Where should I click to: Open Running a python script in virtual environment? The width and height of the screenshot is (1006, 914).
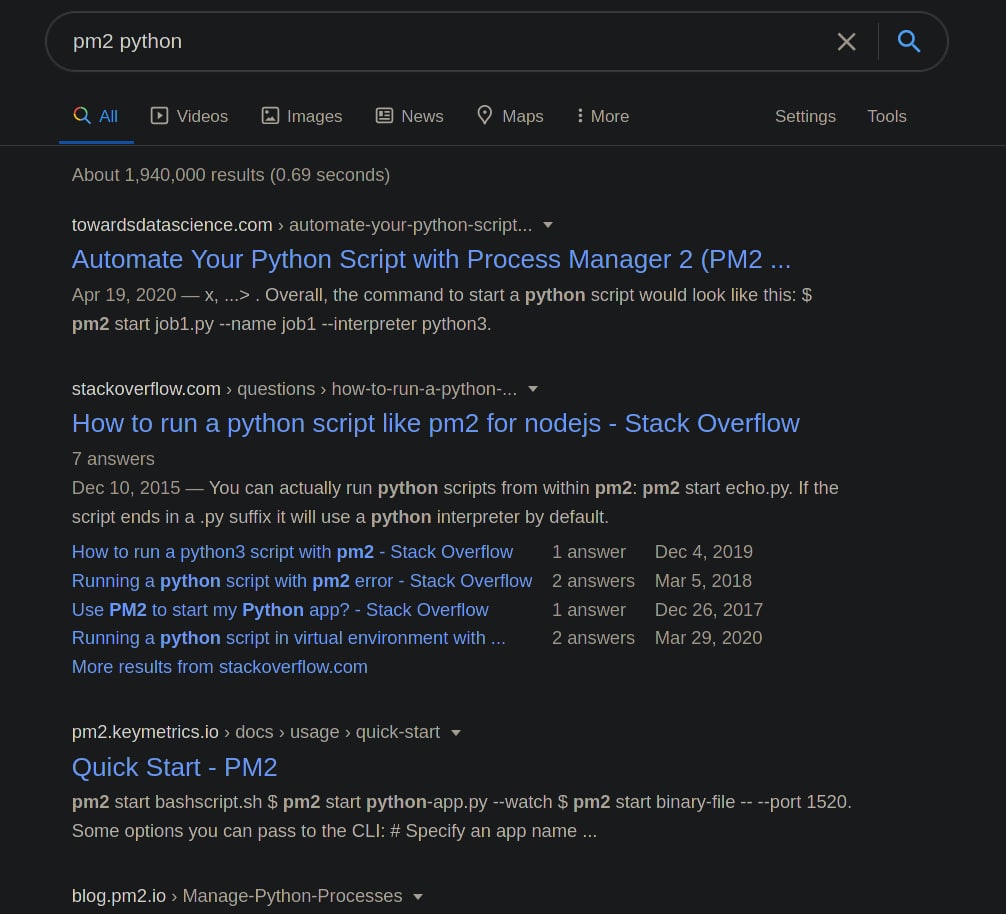[x=289, y=638]
